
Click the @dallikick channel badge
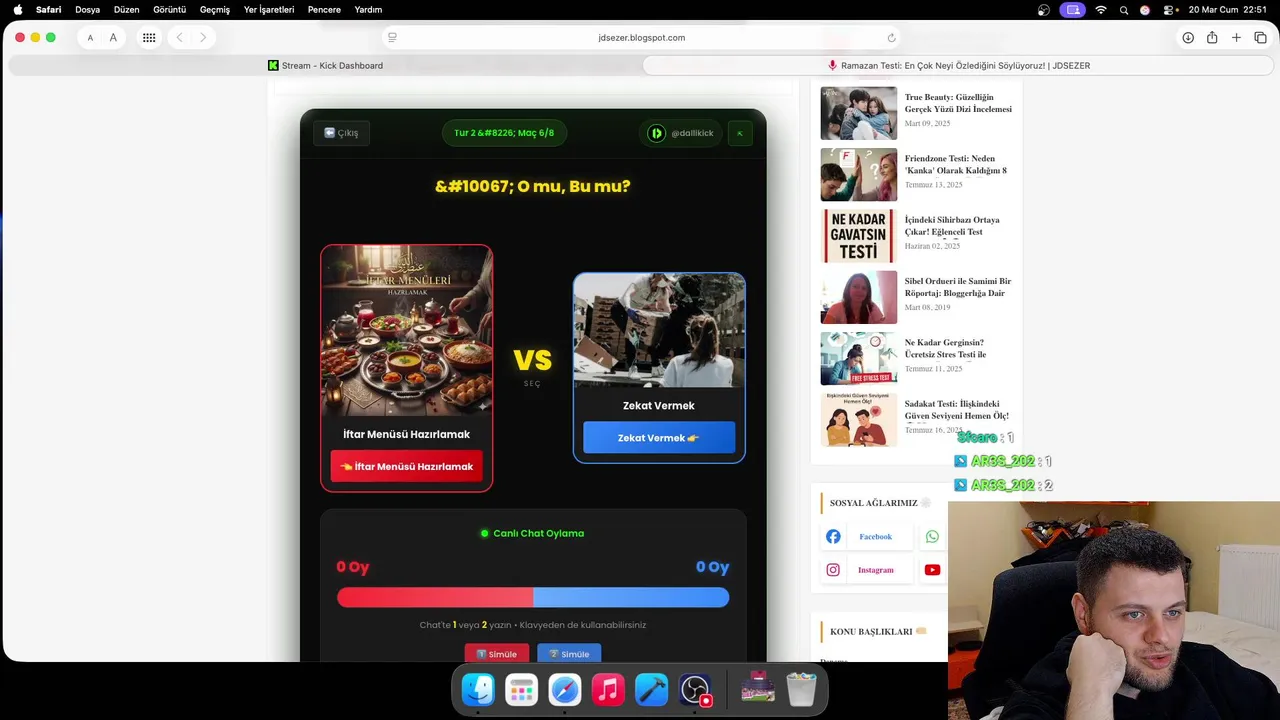(x=680, y=133)
